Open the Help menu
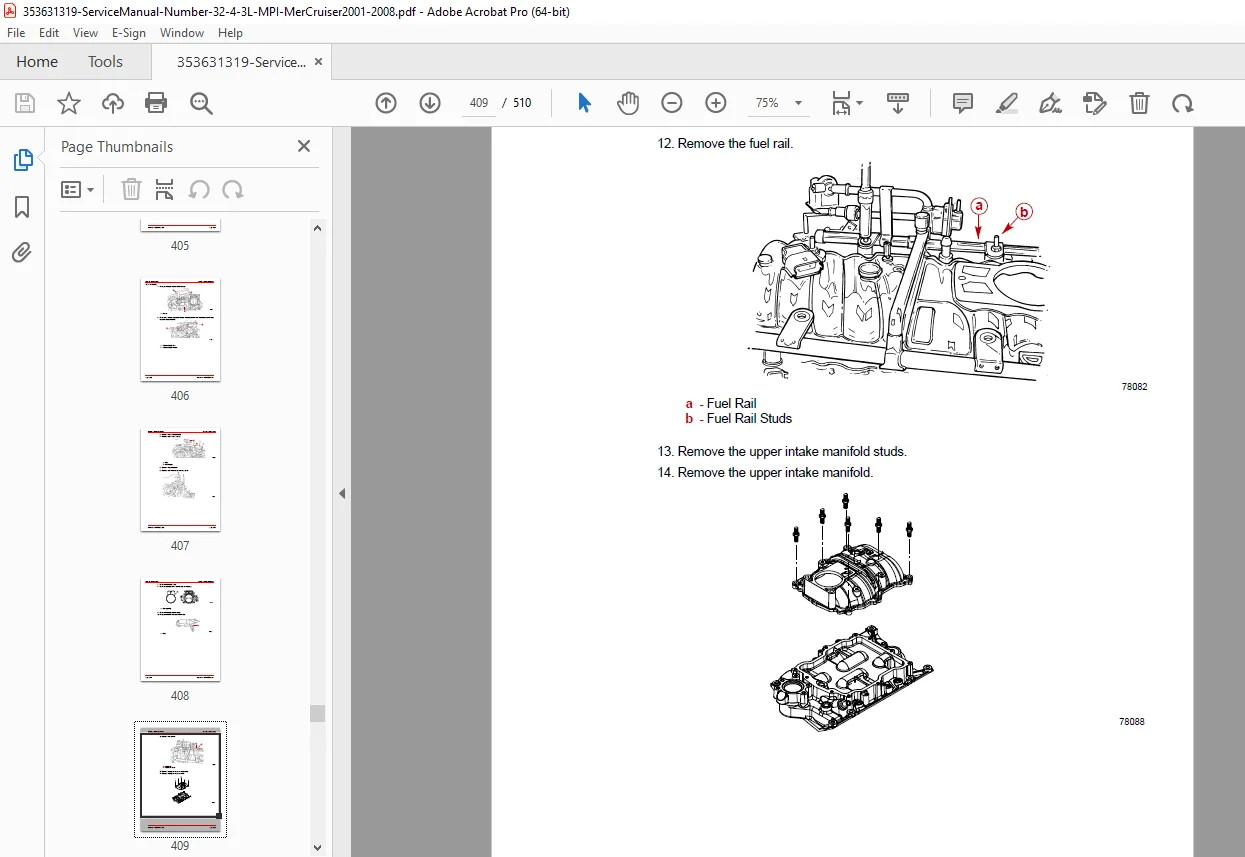Viewport: 1245px width, 857px height. point(231,33)
